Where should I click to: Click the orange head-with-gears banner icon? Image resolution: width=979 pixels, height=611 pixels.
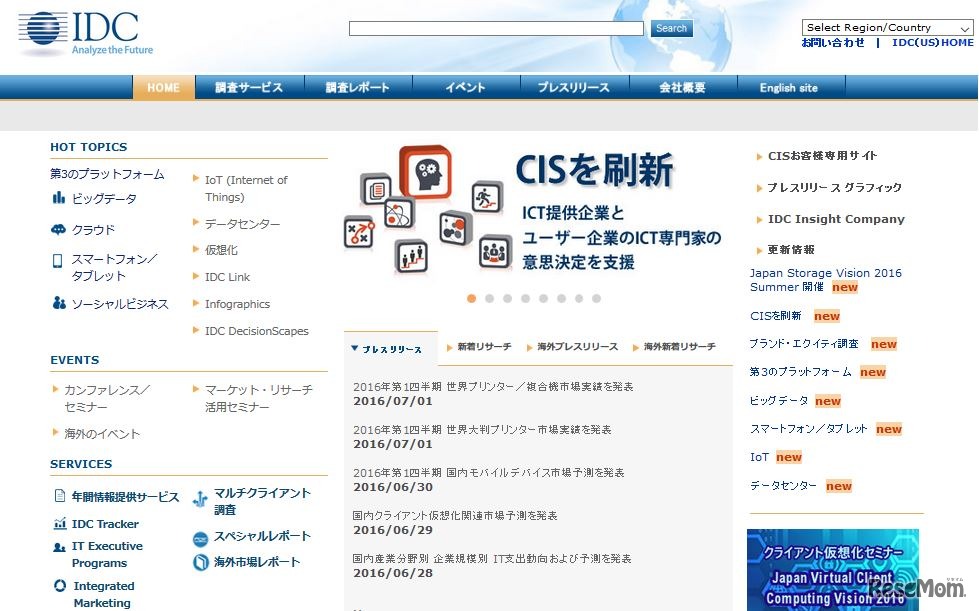point(426,171)
